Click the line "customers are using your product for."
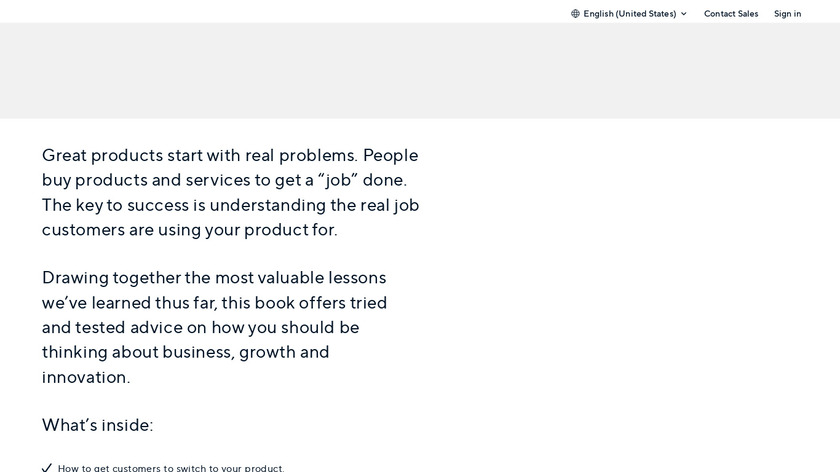 coord(190,230)
